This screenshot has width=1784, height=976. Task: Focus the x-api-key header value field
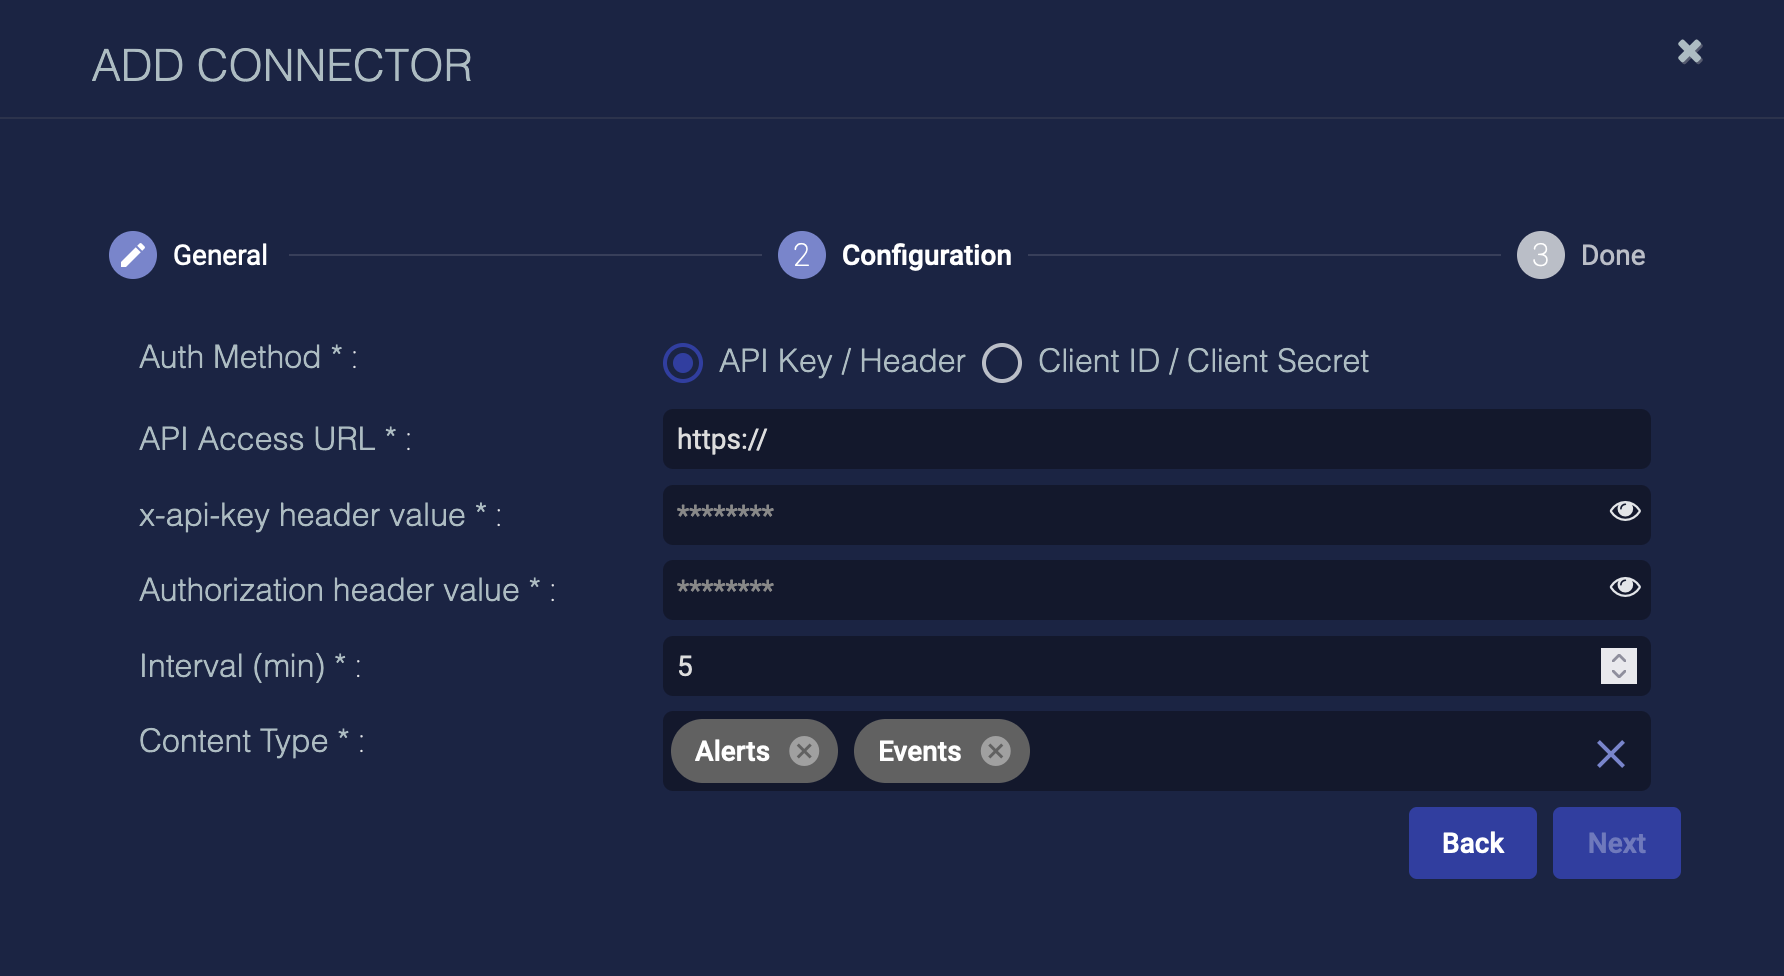pos(1130,514)
